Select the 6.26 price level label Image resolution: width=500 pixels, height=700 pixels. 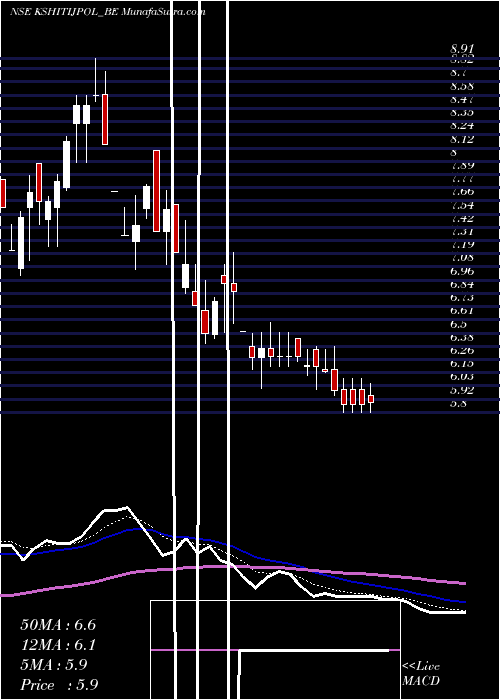[462, 350]
